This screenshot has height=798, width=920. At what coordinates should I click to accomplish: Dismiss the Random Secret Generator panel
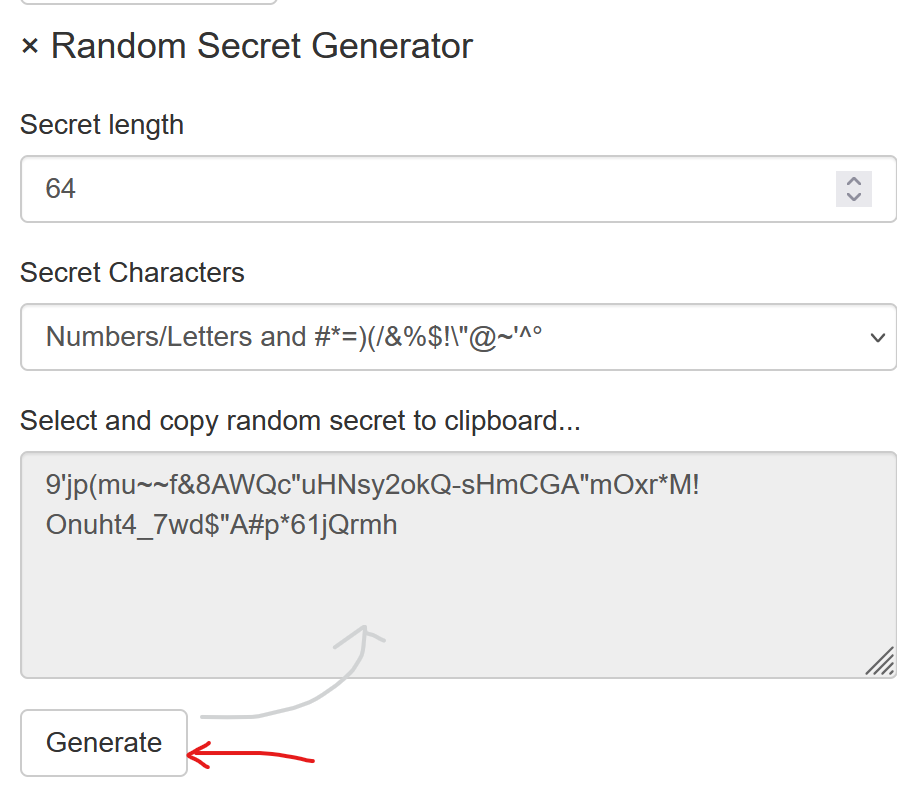coord(28,46)
